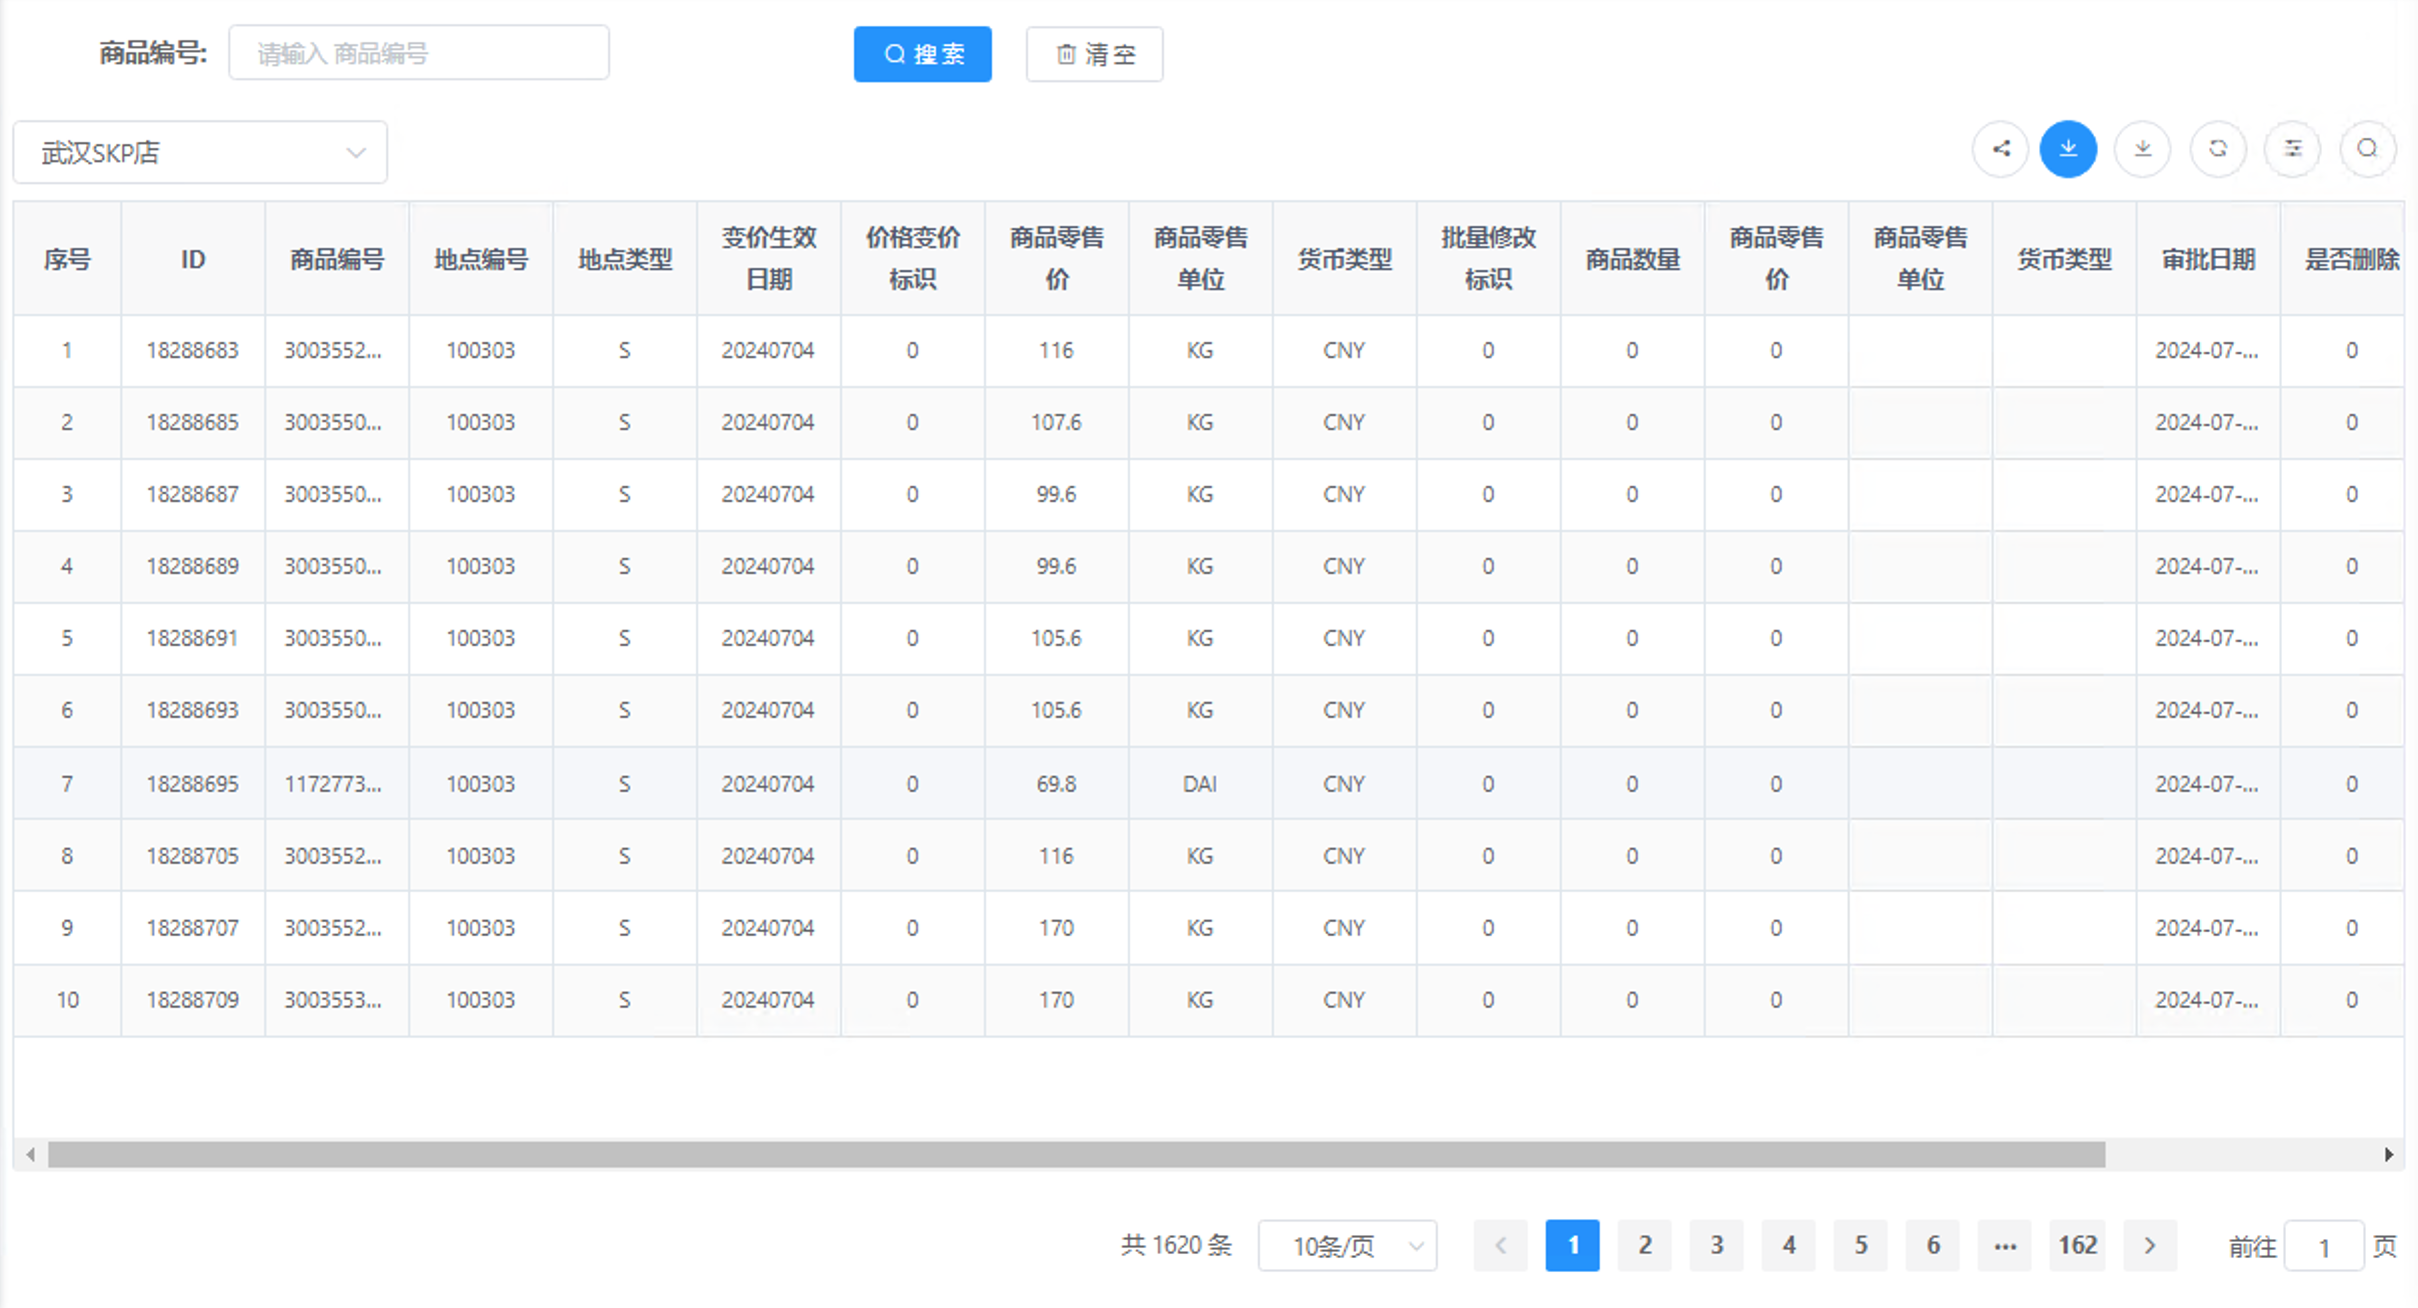Click the next page arrow
The height and width of the screenshot is (1308, 2418).
(x=2151, y=1245)
